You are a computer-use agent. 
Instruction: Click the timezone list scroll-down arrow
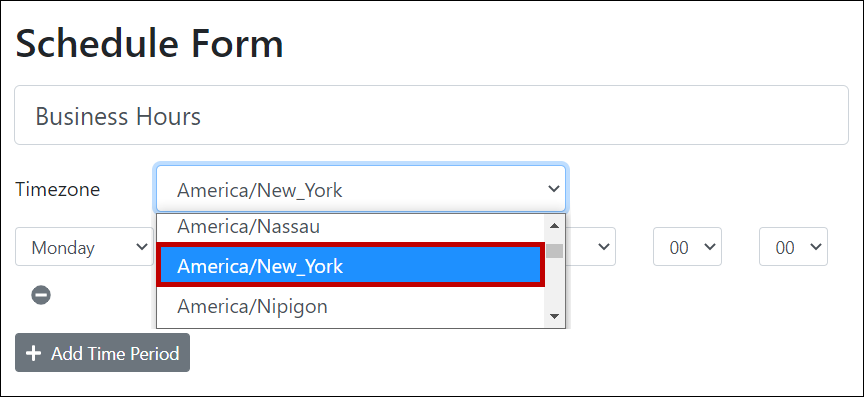tap(555, 316)
